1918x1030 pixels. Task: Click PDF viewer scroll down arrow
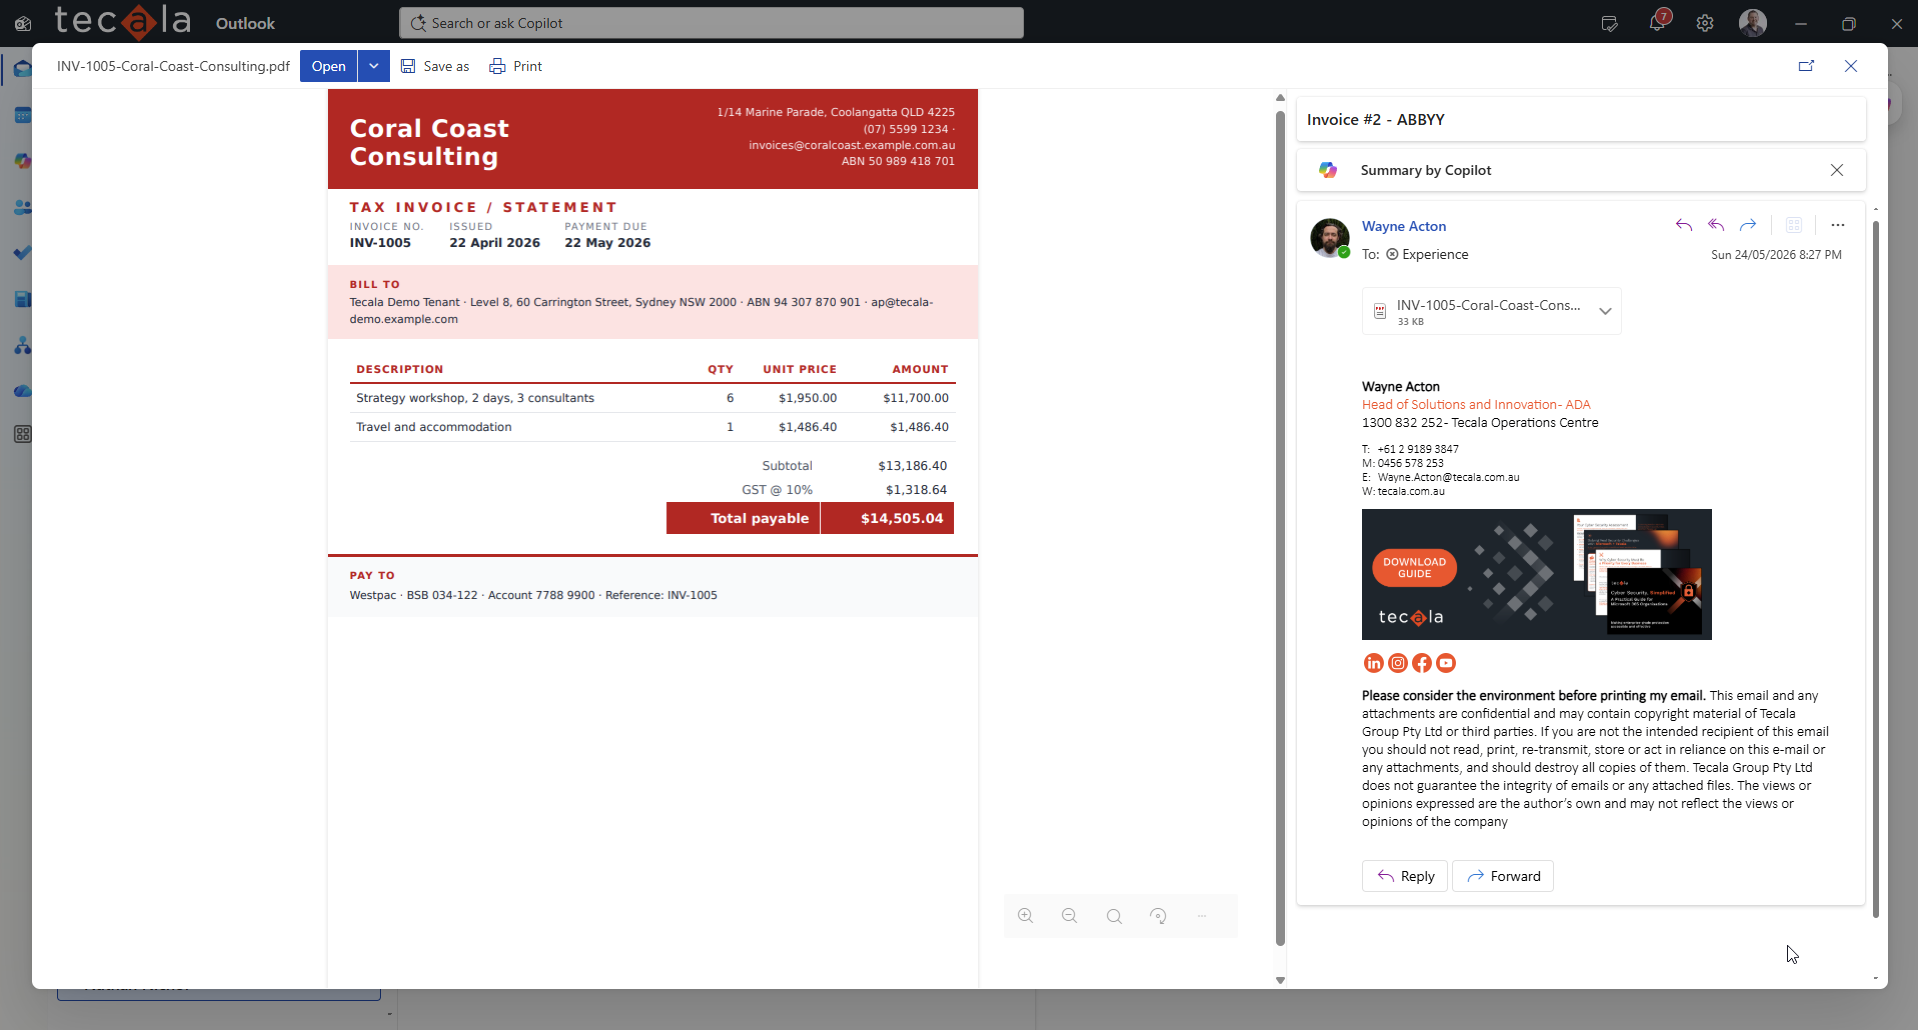click(1280, 980)
